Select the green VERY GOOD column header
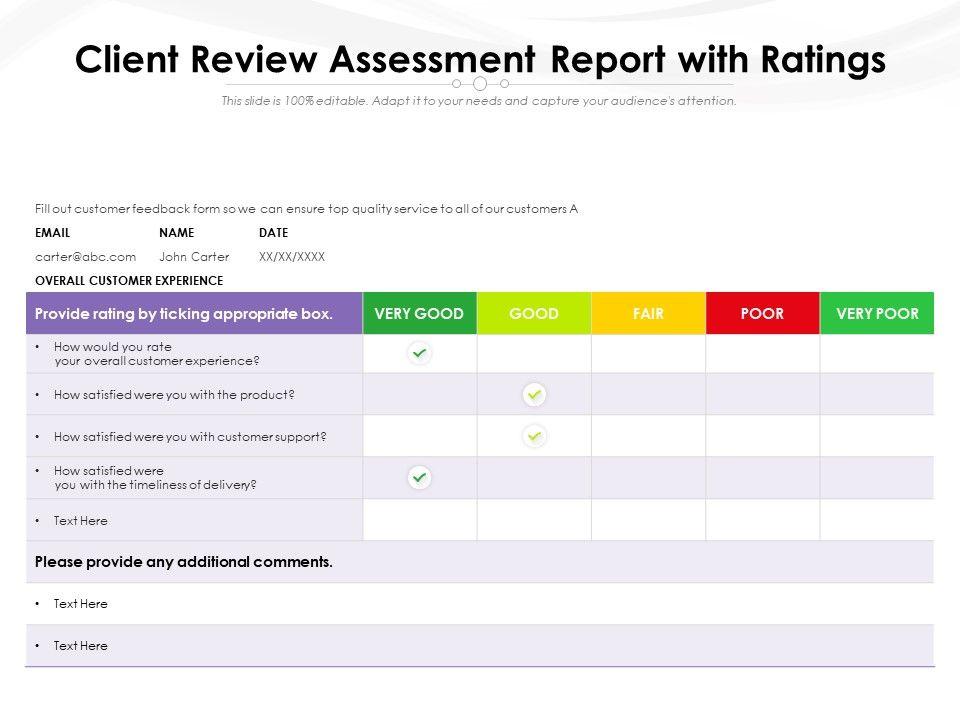 click(x=419, y=313)
